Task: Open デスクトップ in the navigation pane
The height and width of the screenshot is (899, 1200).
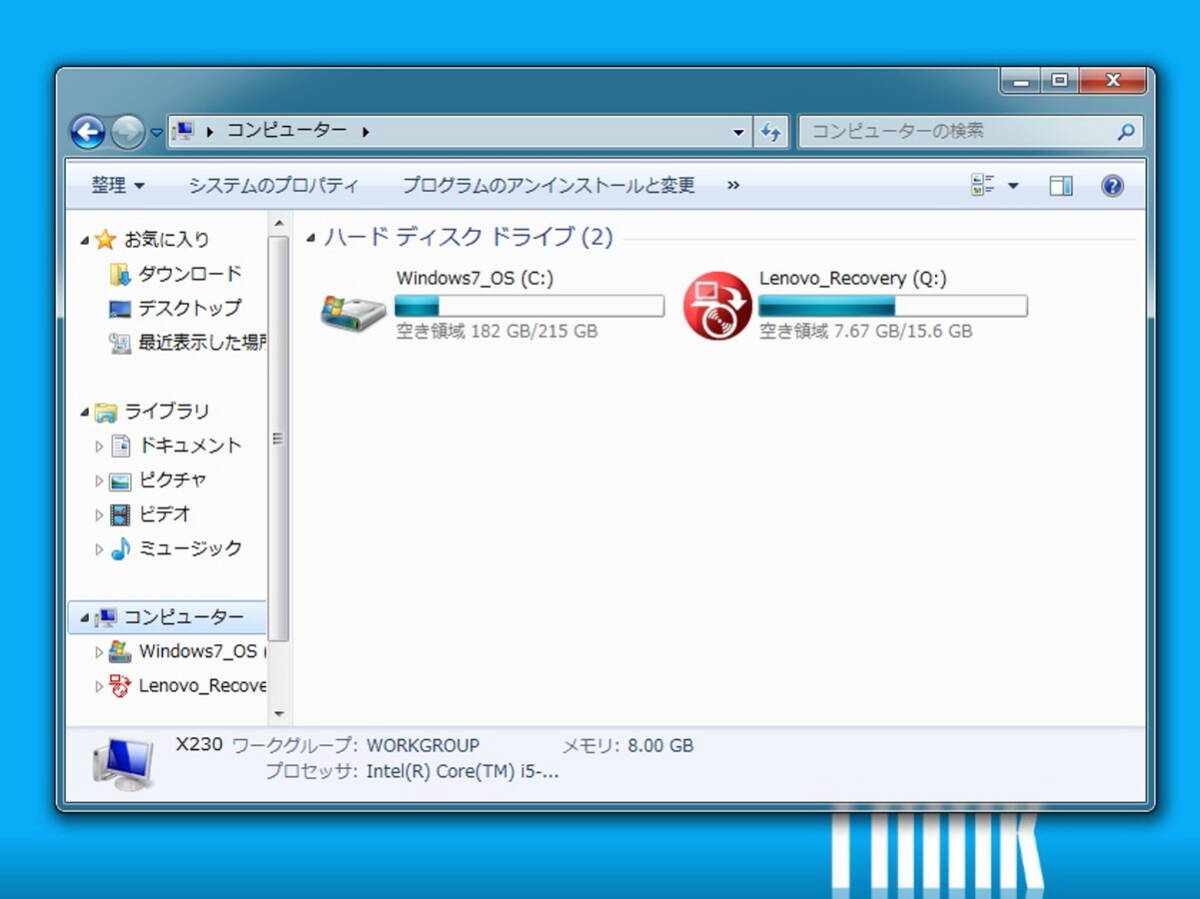Action: point(190,308)
